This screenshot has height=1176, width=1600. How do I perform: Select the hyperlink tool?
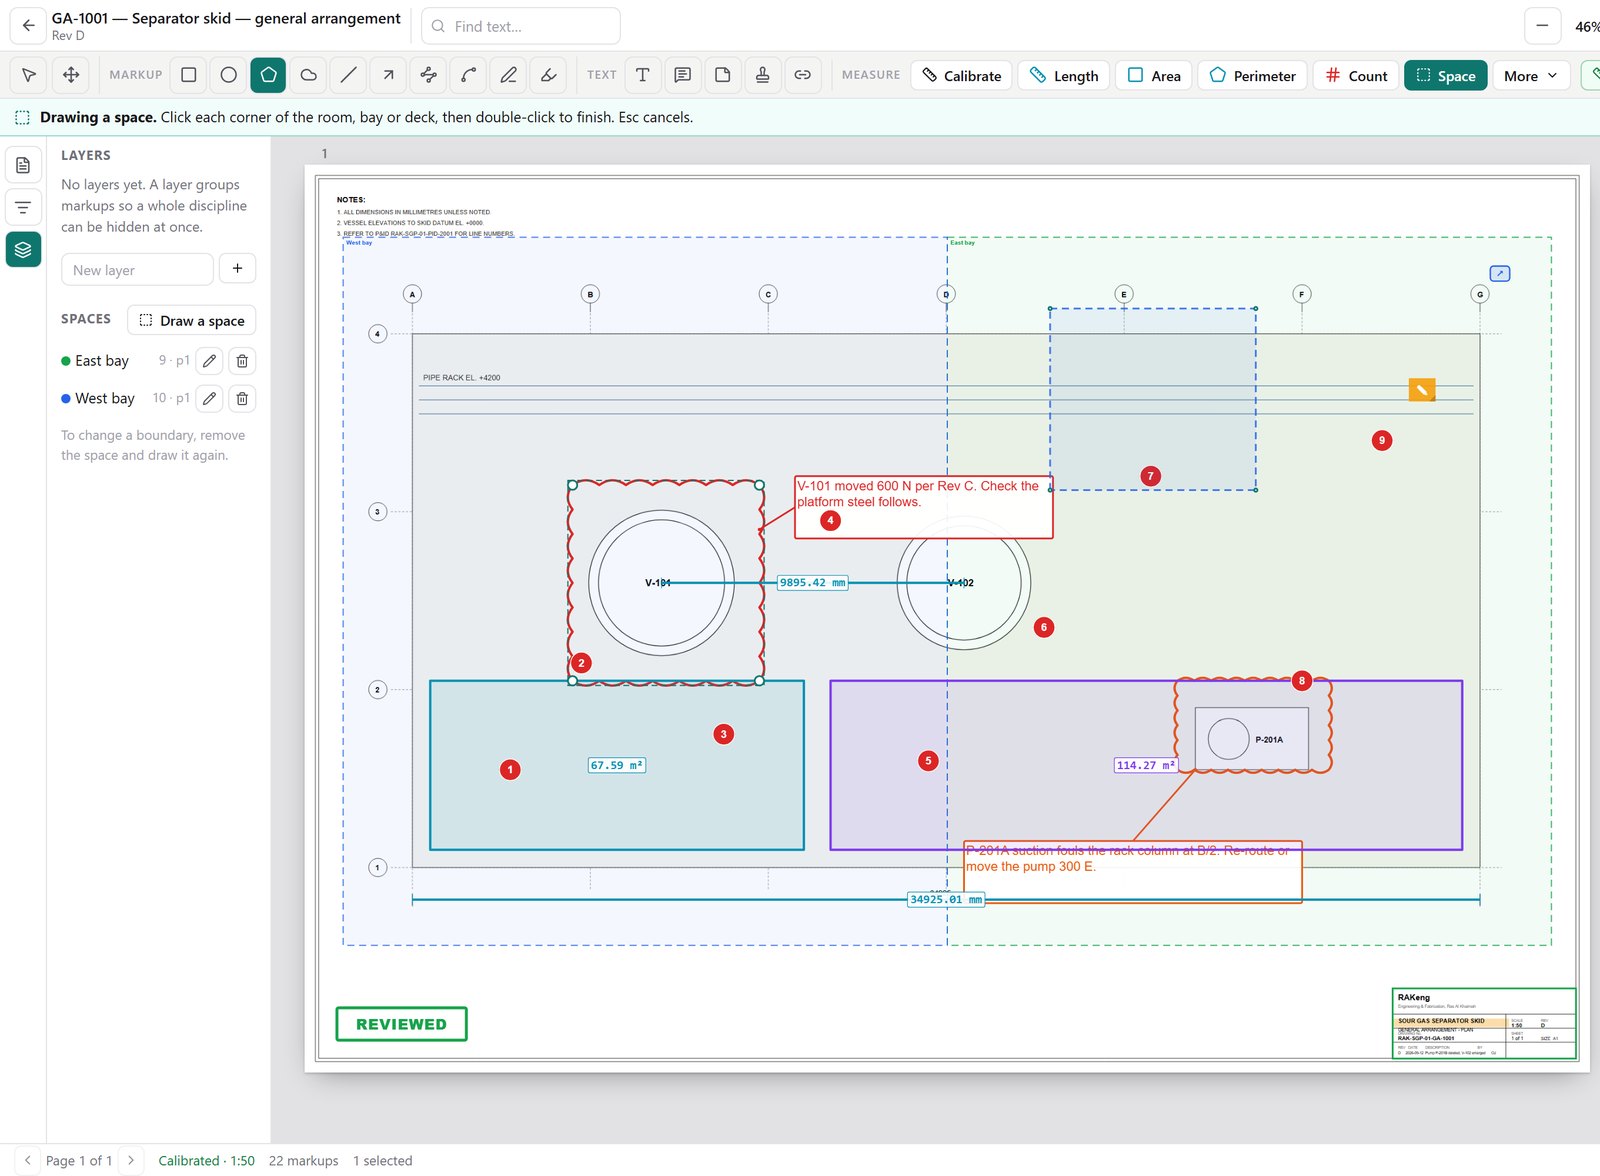point(803,75)
